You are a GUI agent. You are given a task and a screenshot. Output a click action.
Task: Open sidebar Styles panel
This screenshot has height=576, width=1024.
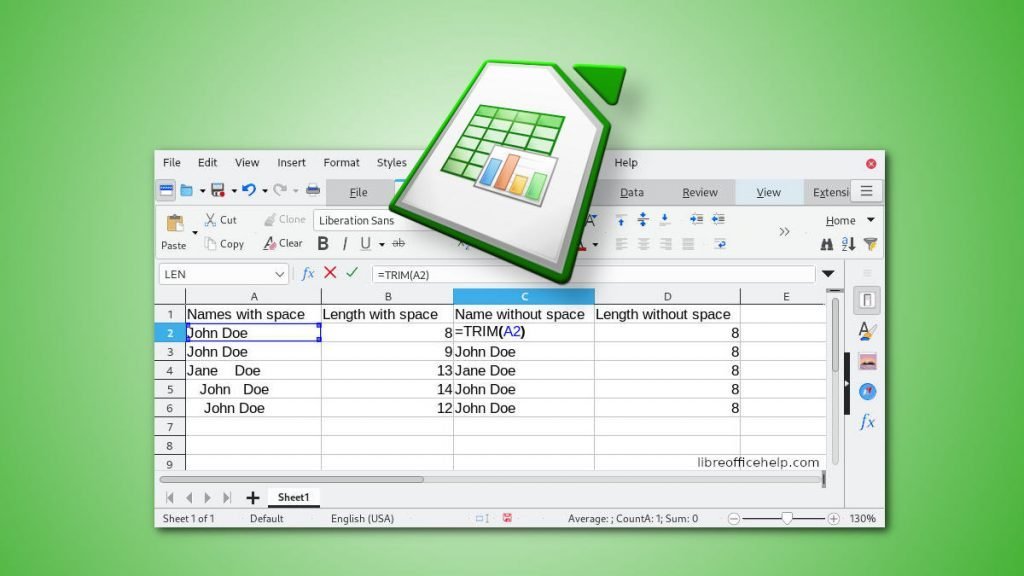click(x=867, y=331)
